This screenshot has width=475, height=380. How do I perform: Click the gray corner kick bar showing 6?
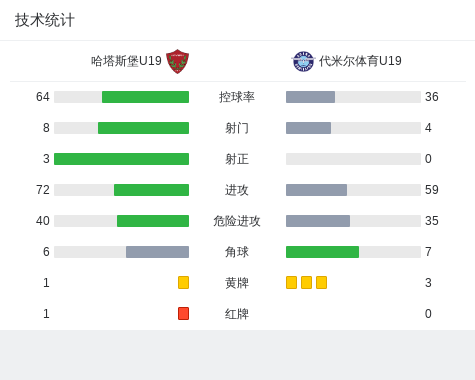[x=157, y=252]
